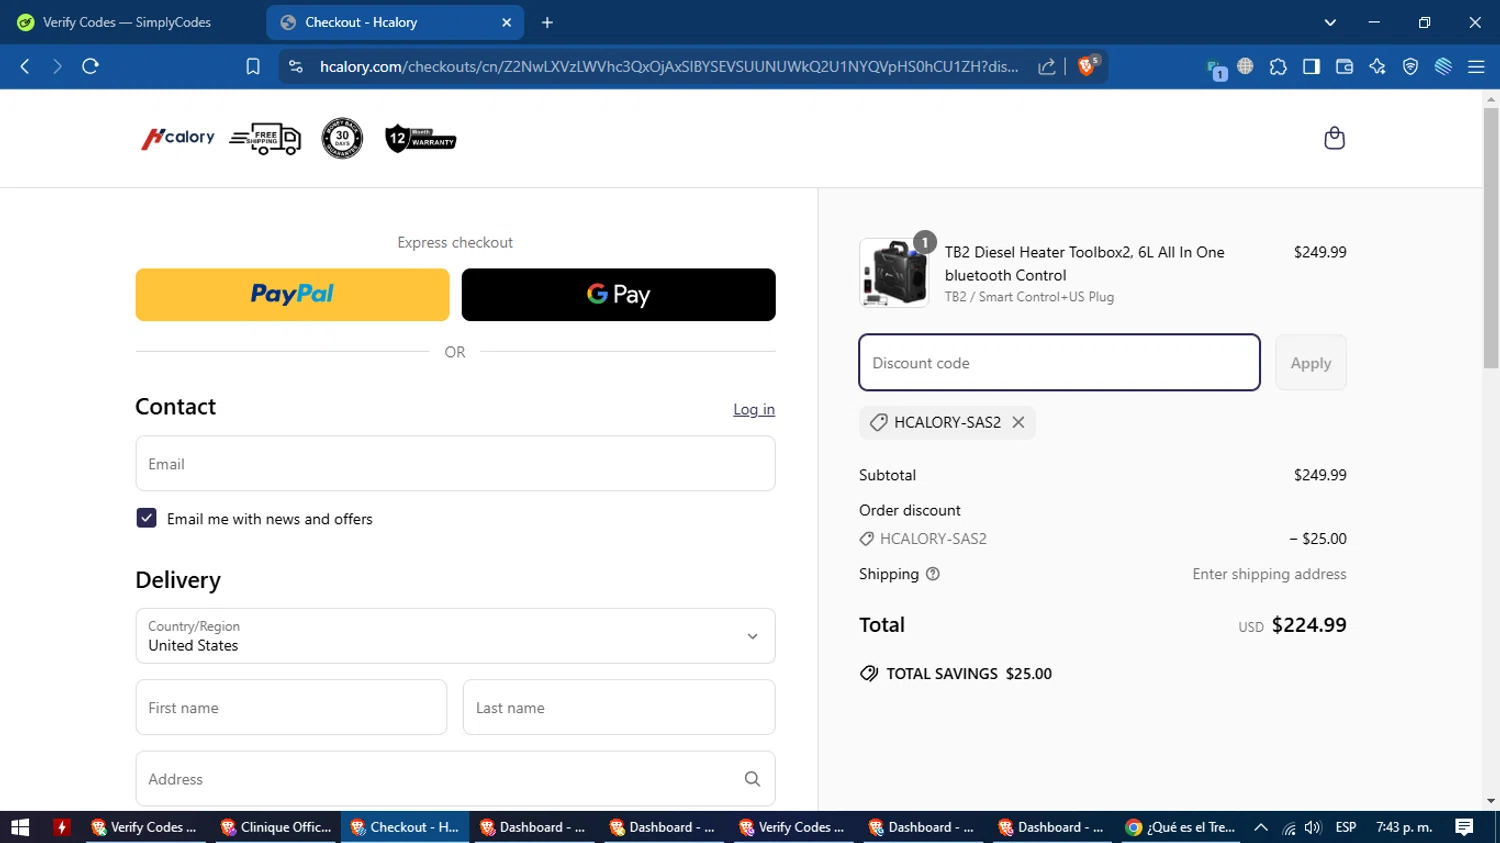Screen dimensions: 1500x843
Task: Show hidden system tray icons
Action: pyautogui.click(x=1261, y=827)
